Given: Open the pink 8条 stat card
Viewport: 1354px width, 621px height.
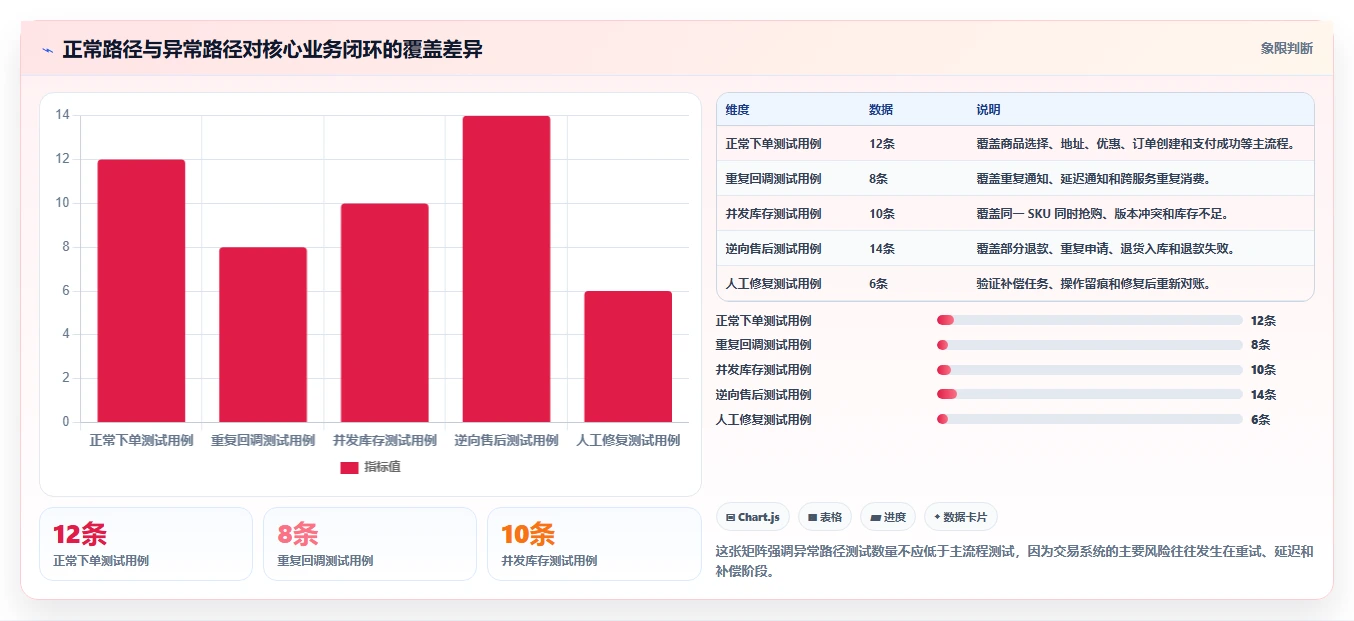Looking at the screenshot, I should coord(370,544).
